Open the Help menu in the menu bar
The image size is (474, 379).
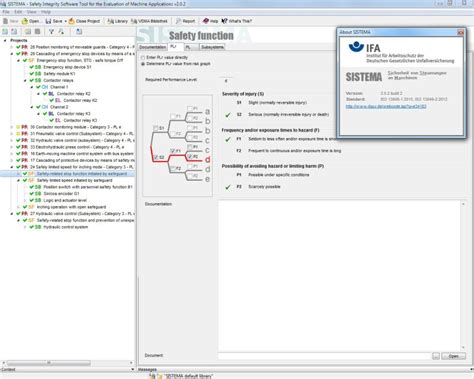point(46,12)
